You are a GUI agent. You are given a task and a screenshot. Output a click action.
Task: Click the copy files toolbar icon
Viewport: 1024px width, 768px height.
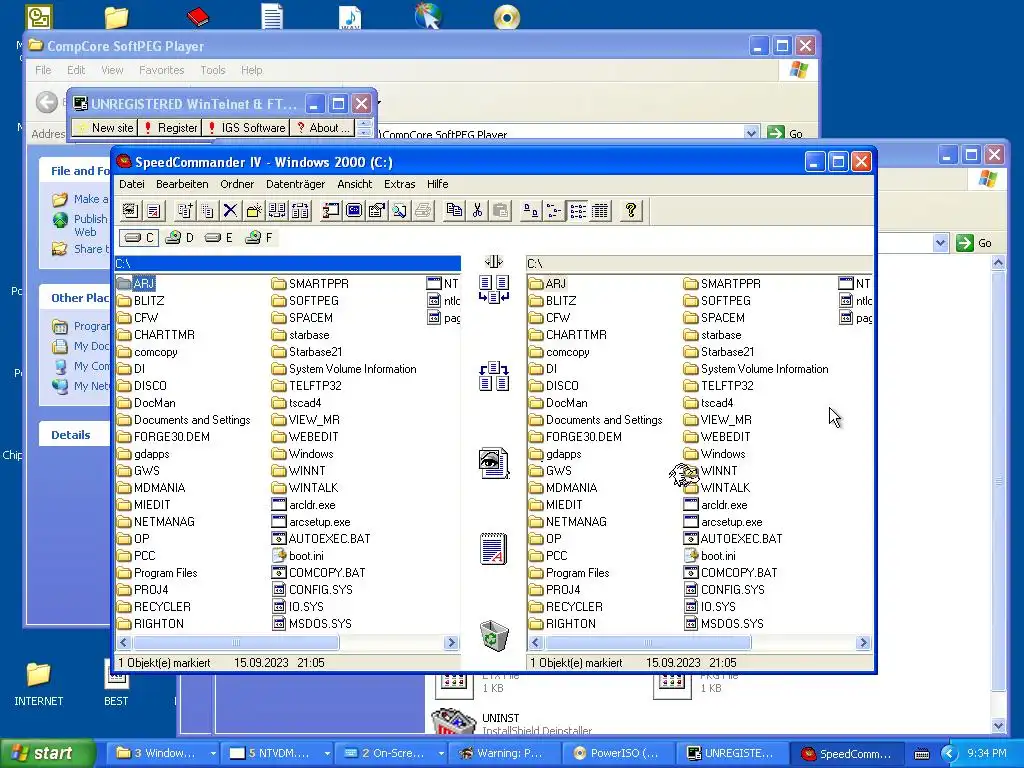tap(185, 211)
